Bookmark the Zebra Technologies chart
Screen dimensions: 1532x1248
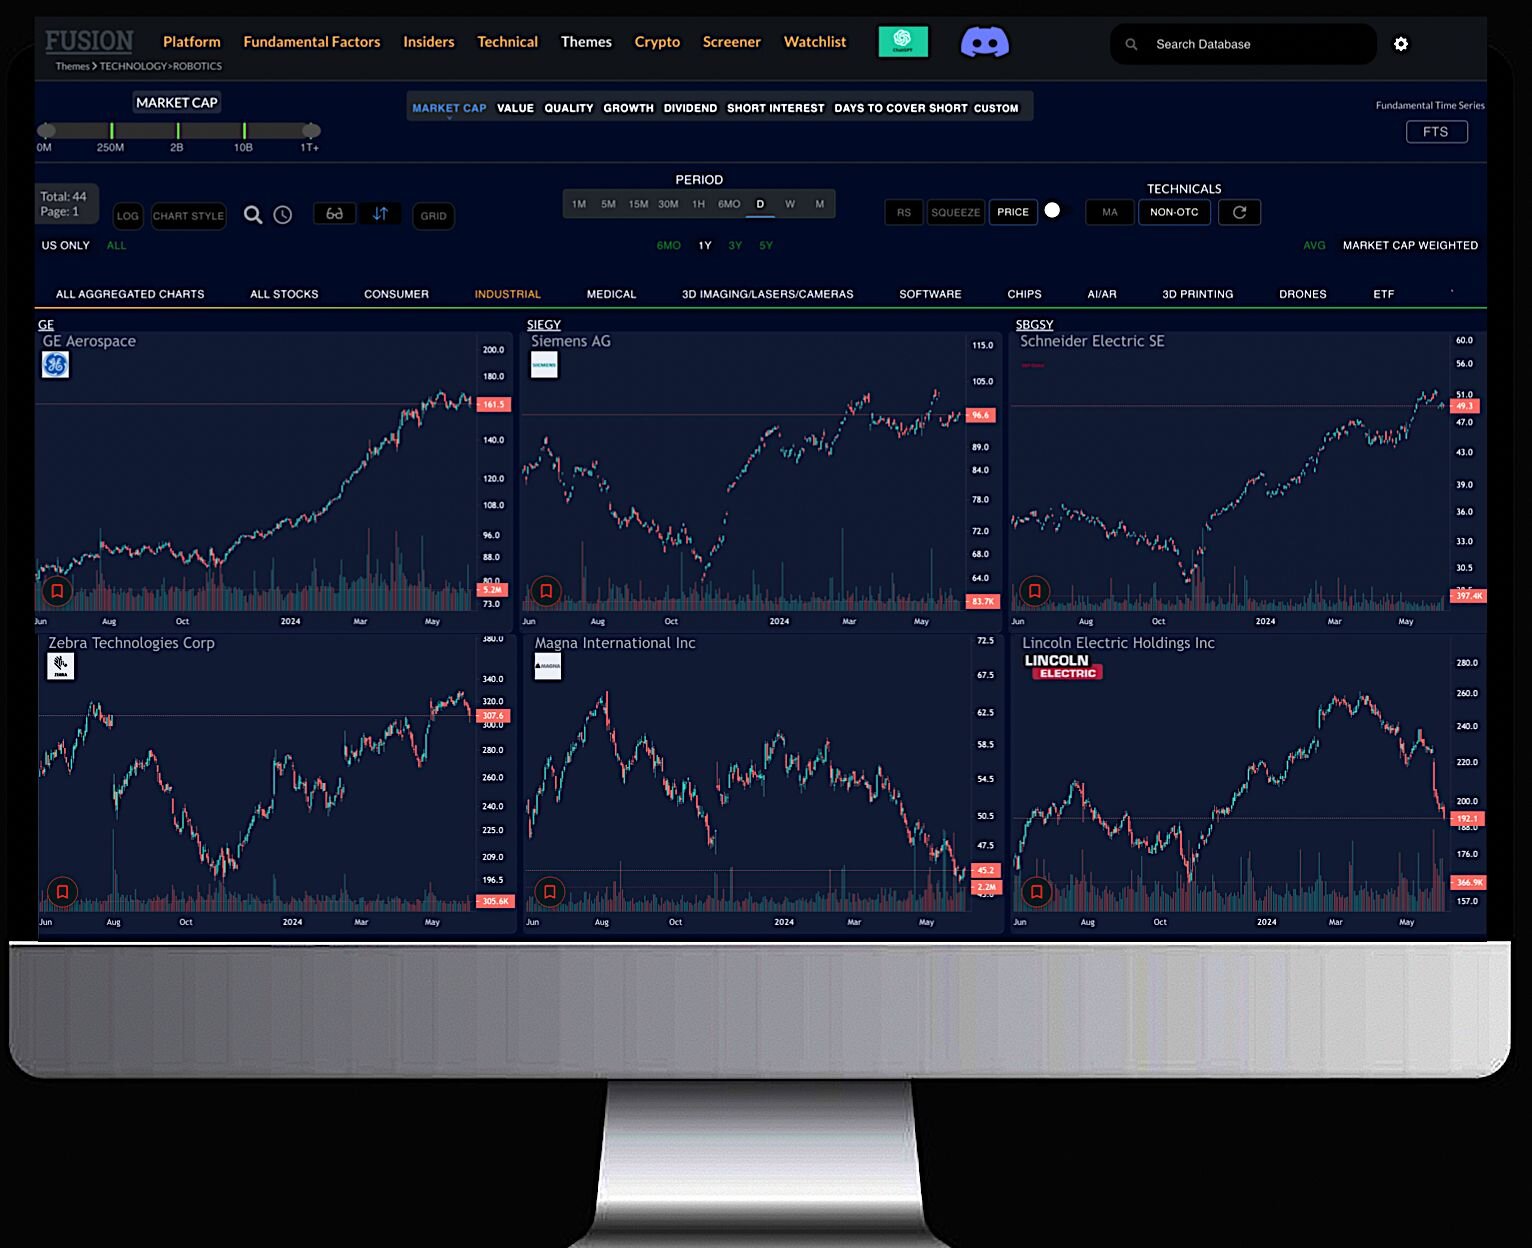[62, 891]
